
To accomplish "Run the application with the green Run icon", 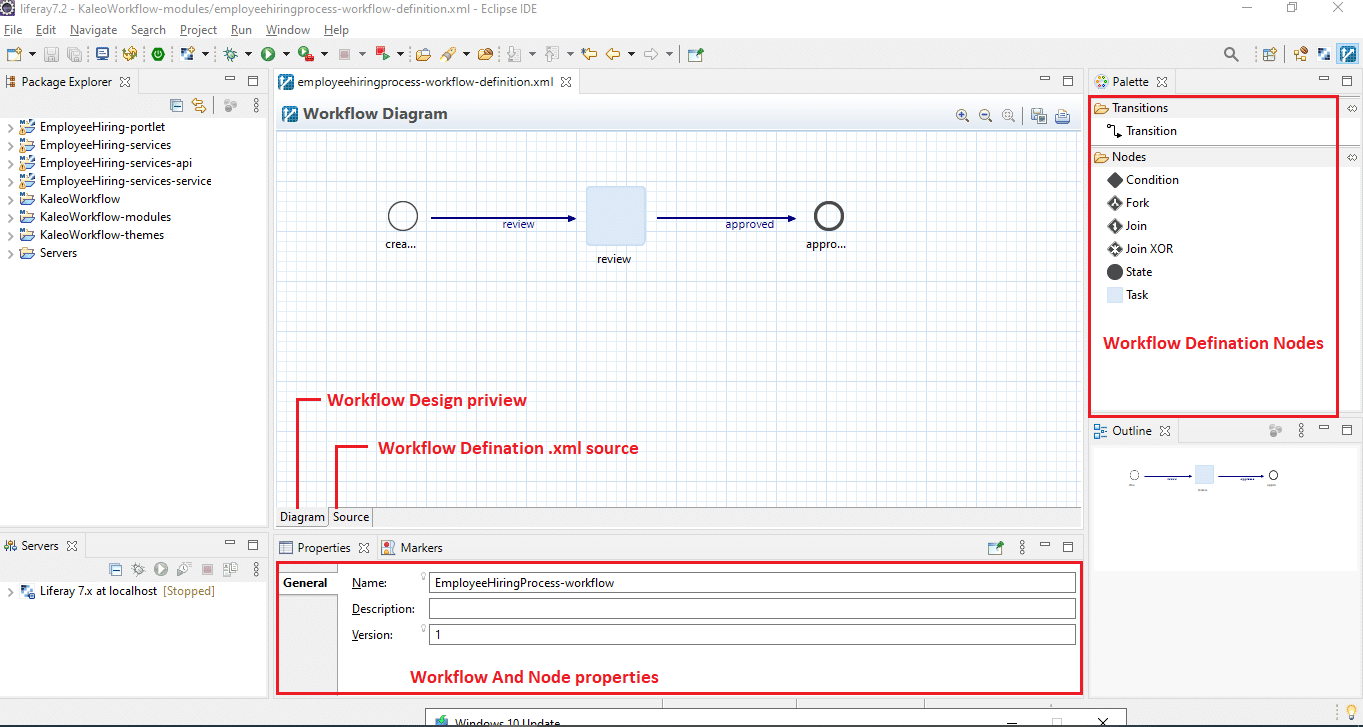I will click(267, 54).
